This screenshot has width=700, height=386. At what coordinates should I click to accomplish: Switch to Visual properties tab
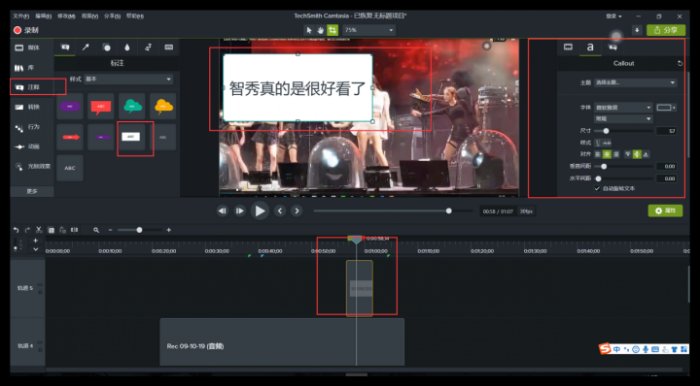click(568, 47)
